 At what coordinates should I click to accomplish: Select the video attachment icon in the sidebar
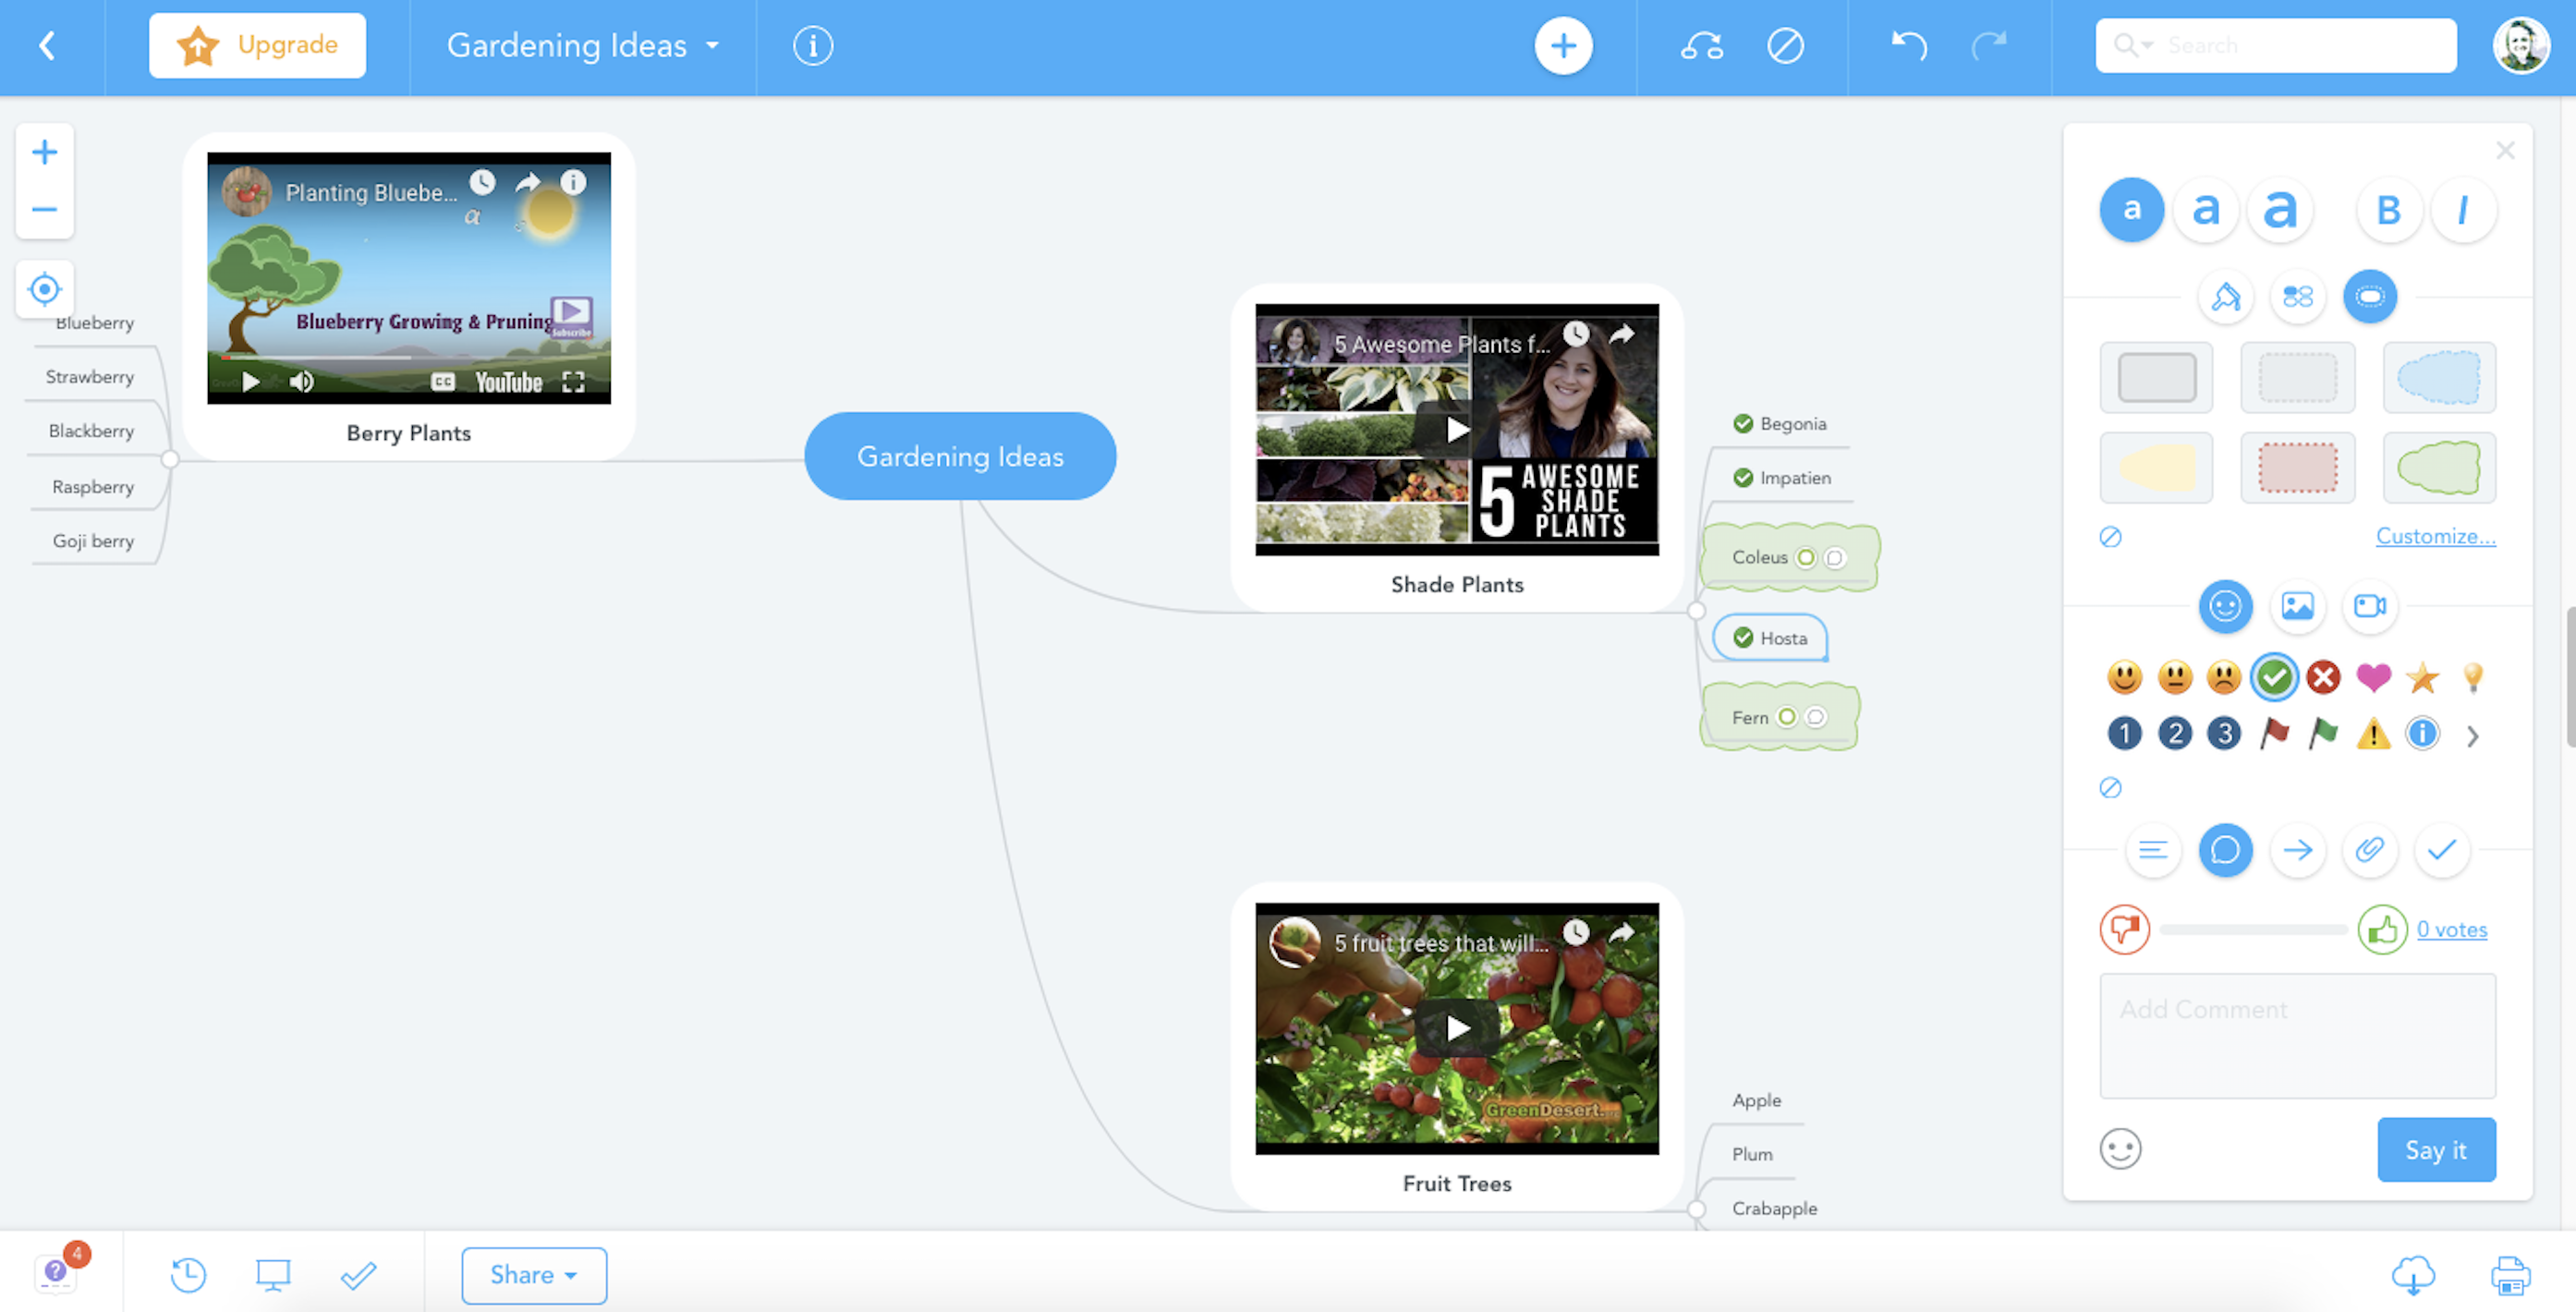coord(2369,606)
